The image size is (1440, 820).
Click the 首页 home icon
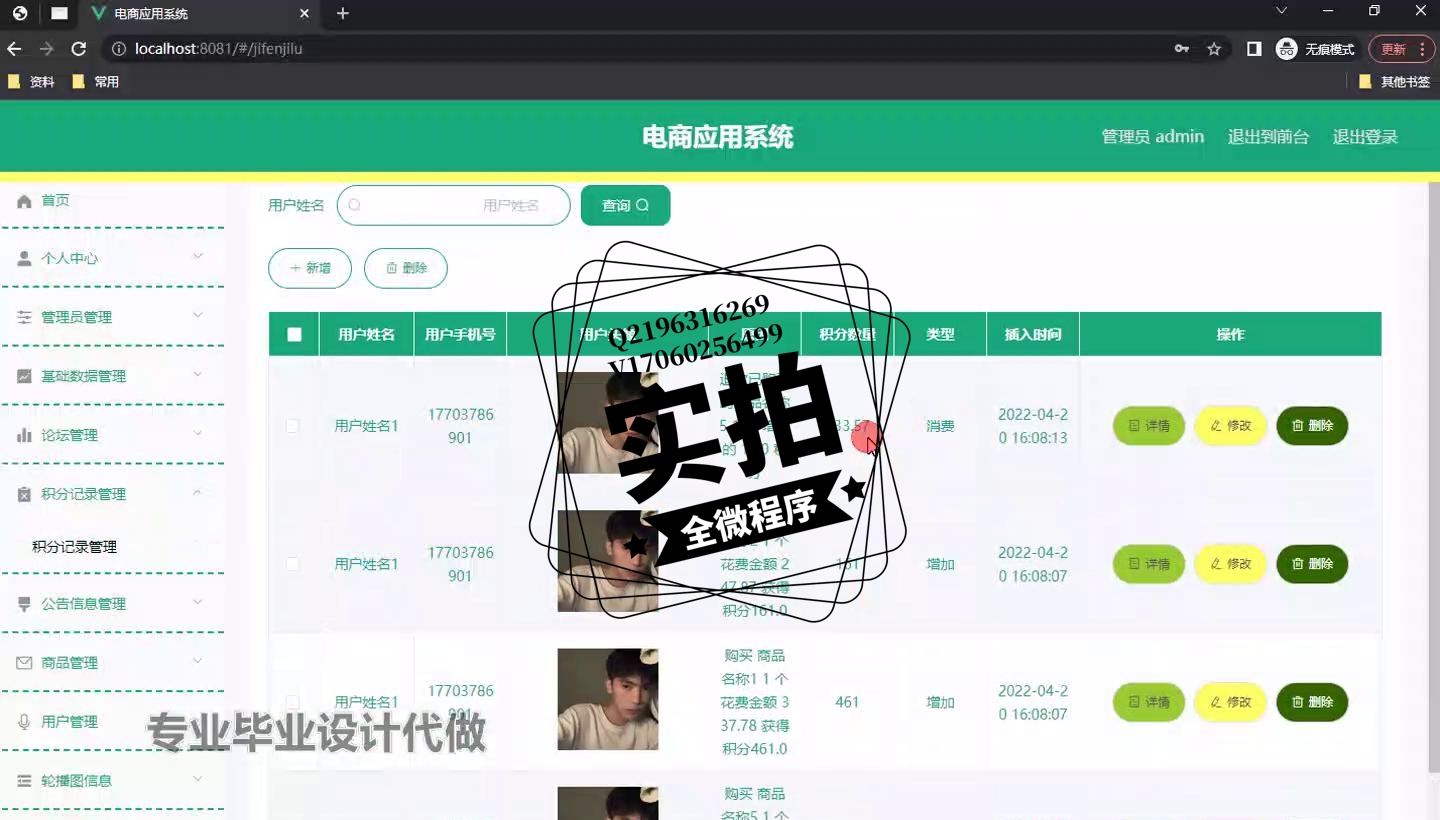click(x=25, y=201)
